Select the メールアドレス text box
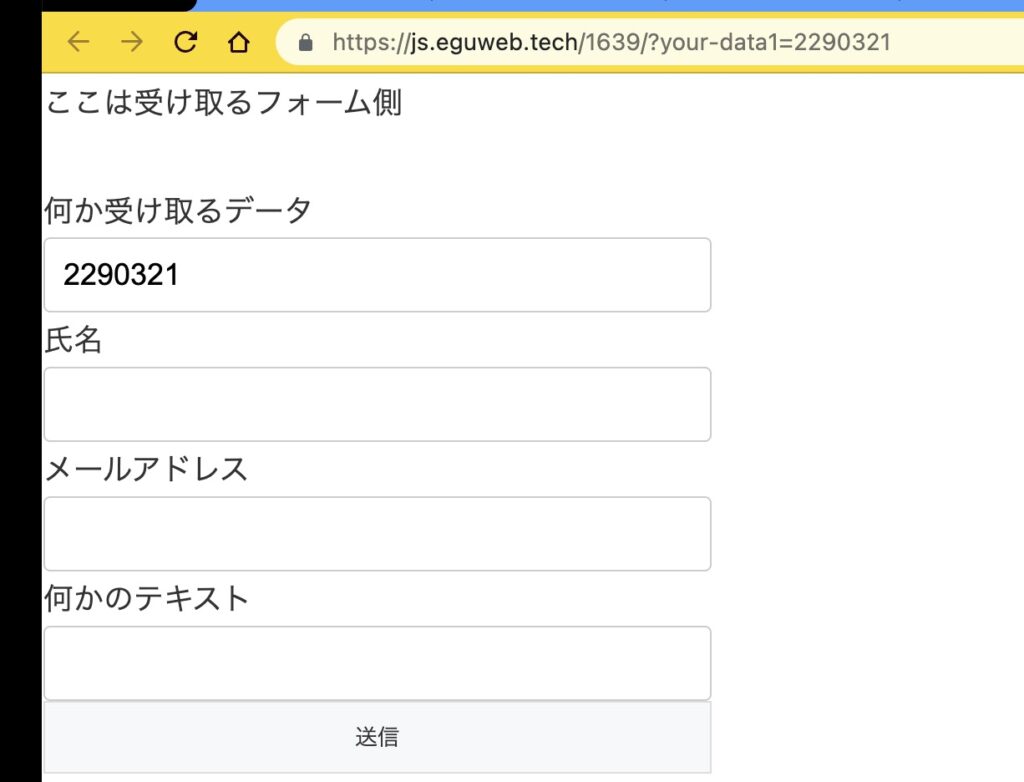Viewport: 1024px width, 782px height. (x=377, y=534)
